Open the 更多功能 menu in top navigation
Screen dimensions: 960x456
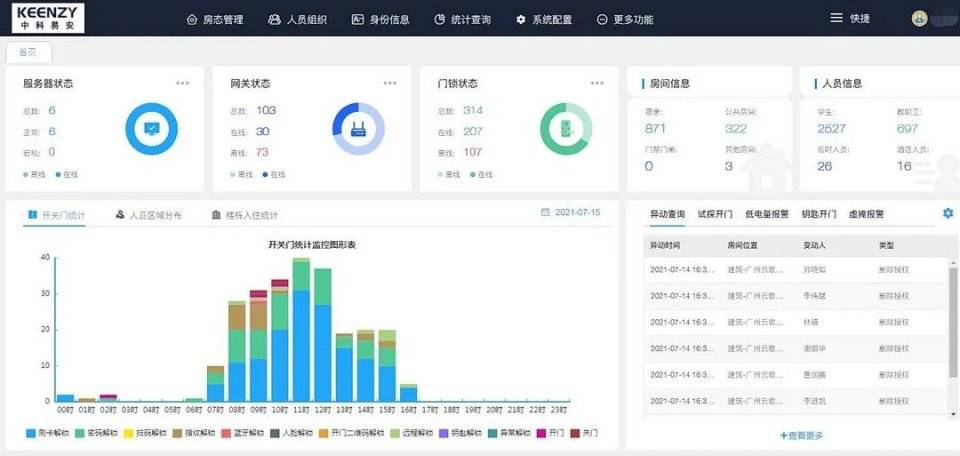pos(625,19)
